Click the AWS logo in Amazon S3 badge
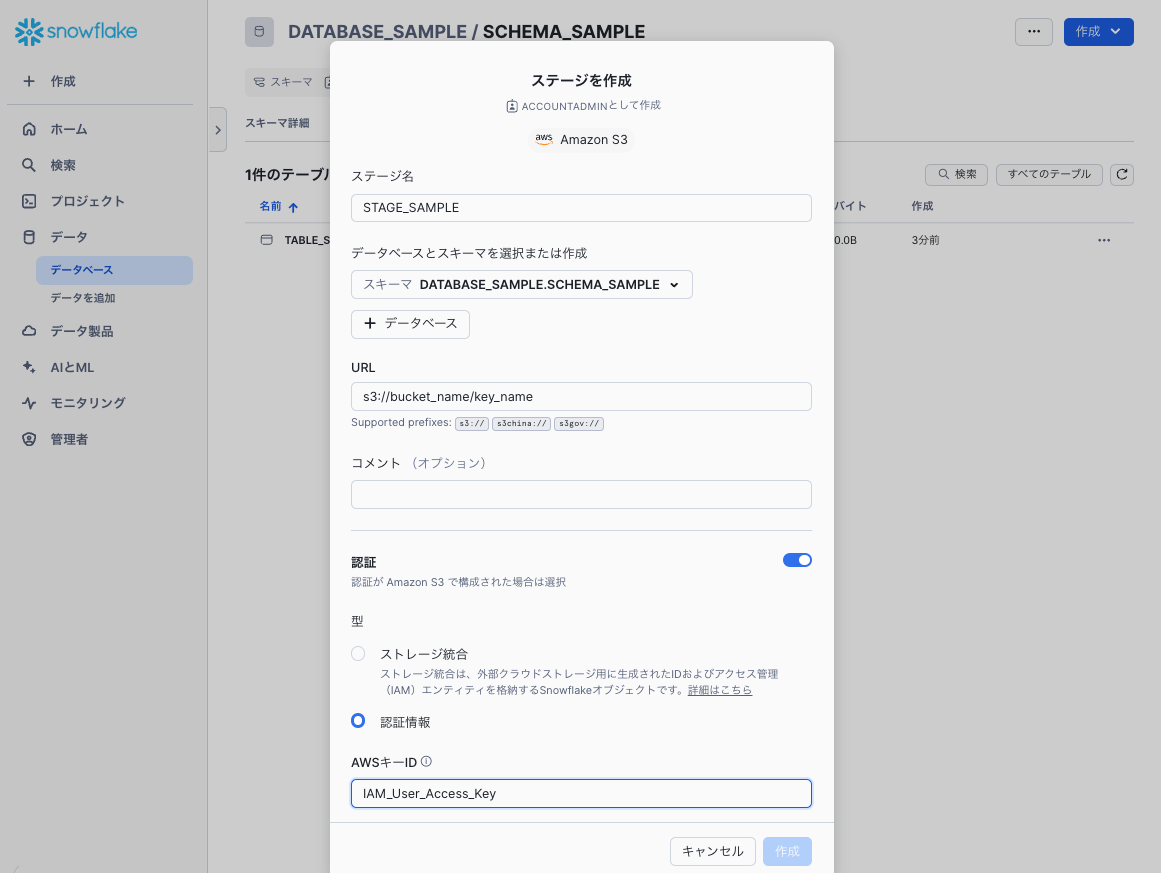Screen dimensions: 1161x873 (544, 139)
